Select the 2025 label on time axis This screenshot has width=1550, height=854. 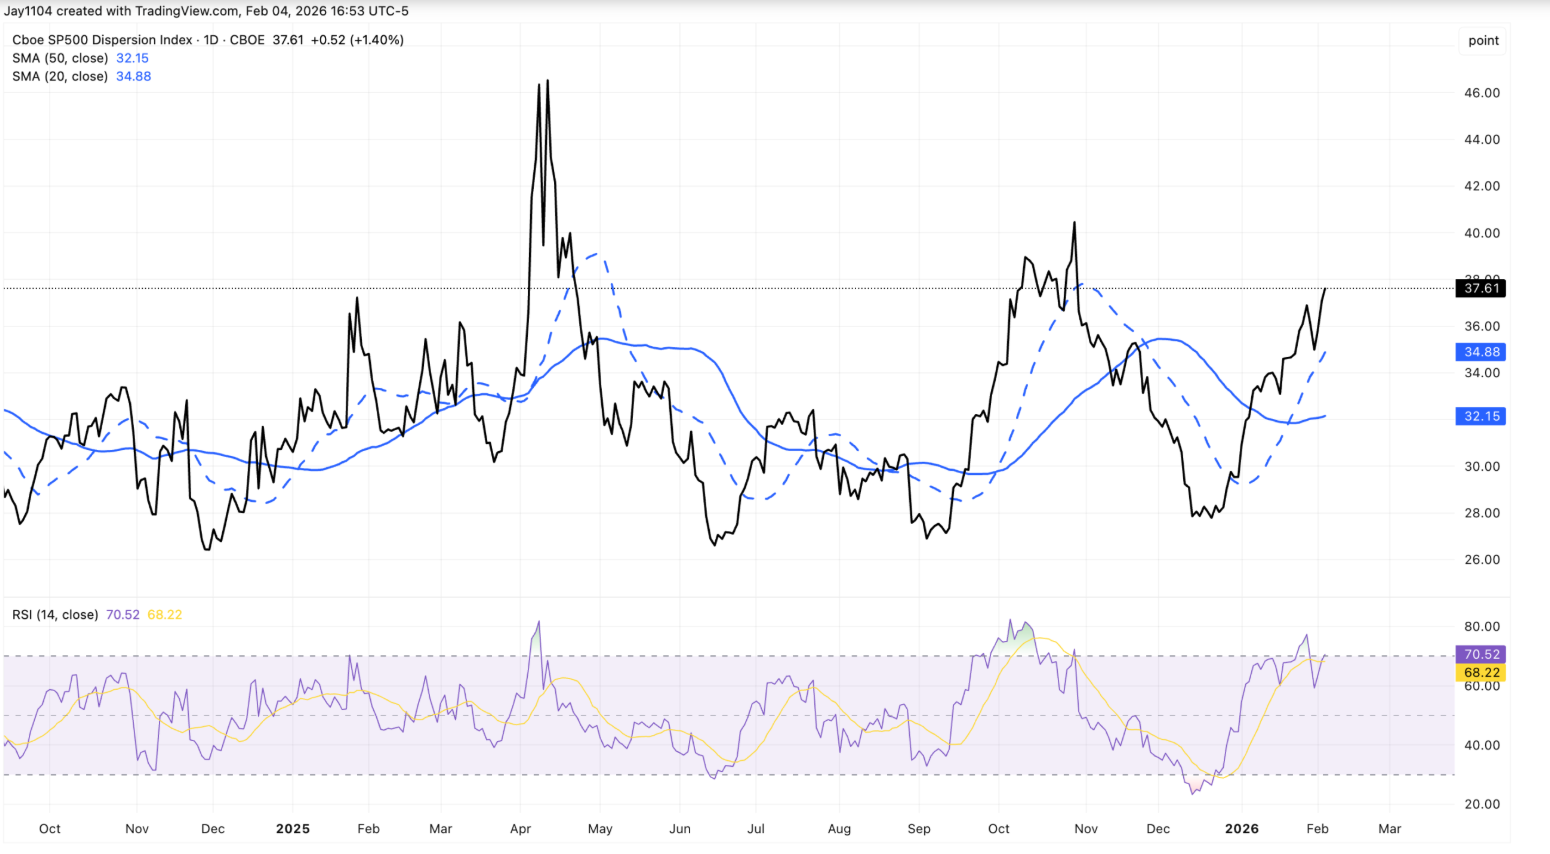pos(292,828)
